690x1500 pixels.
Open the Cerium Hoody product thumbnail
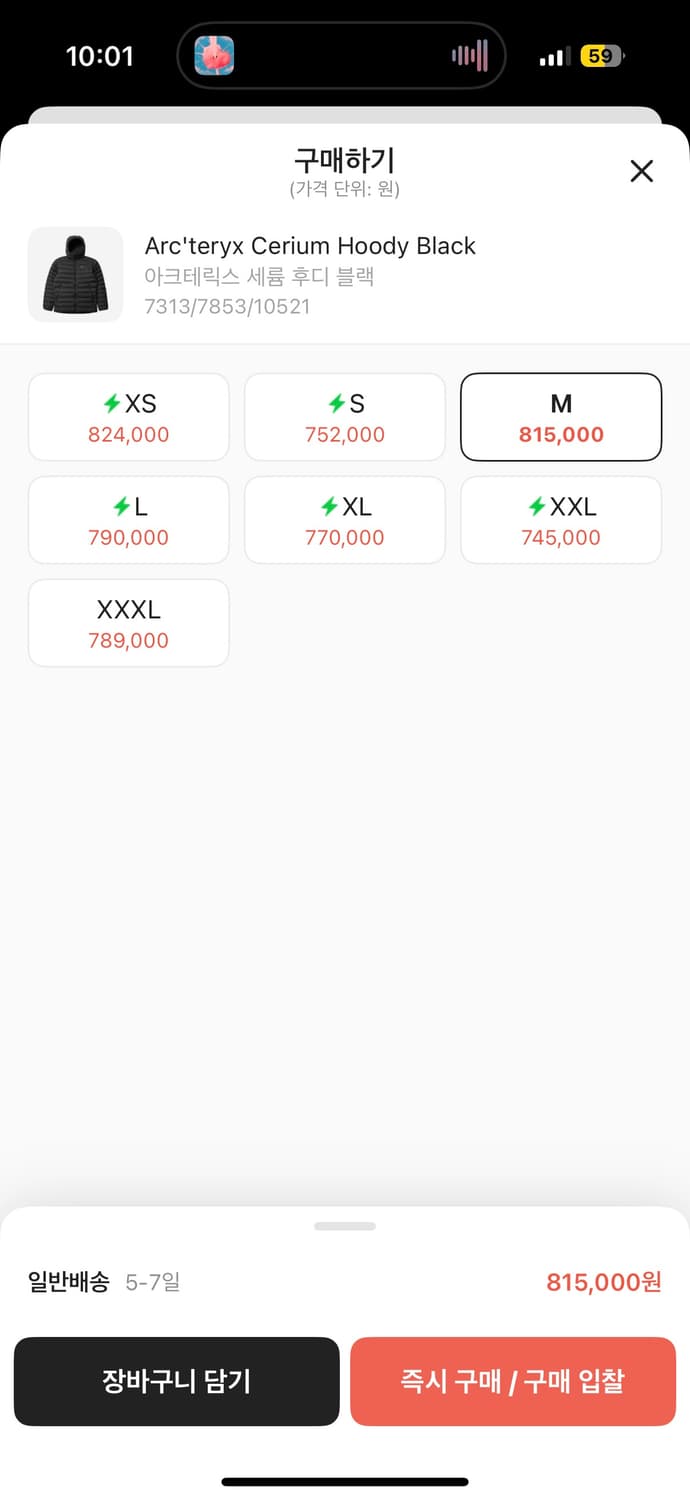(x=75, y=275)
